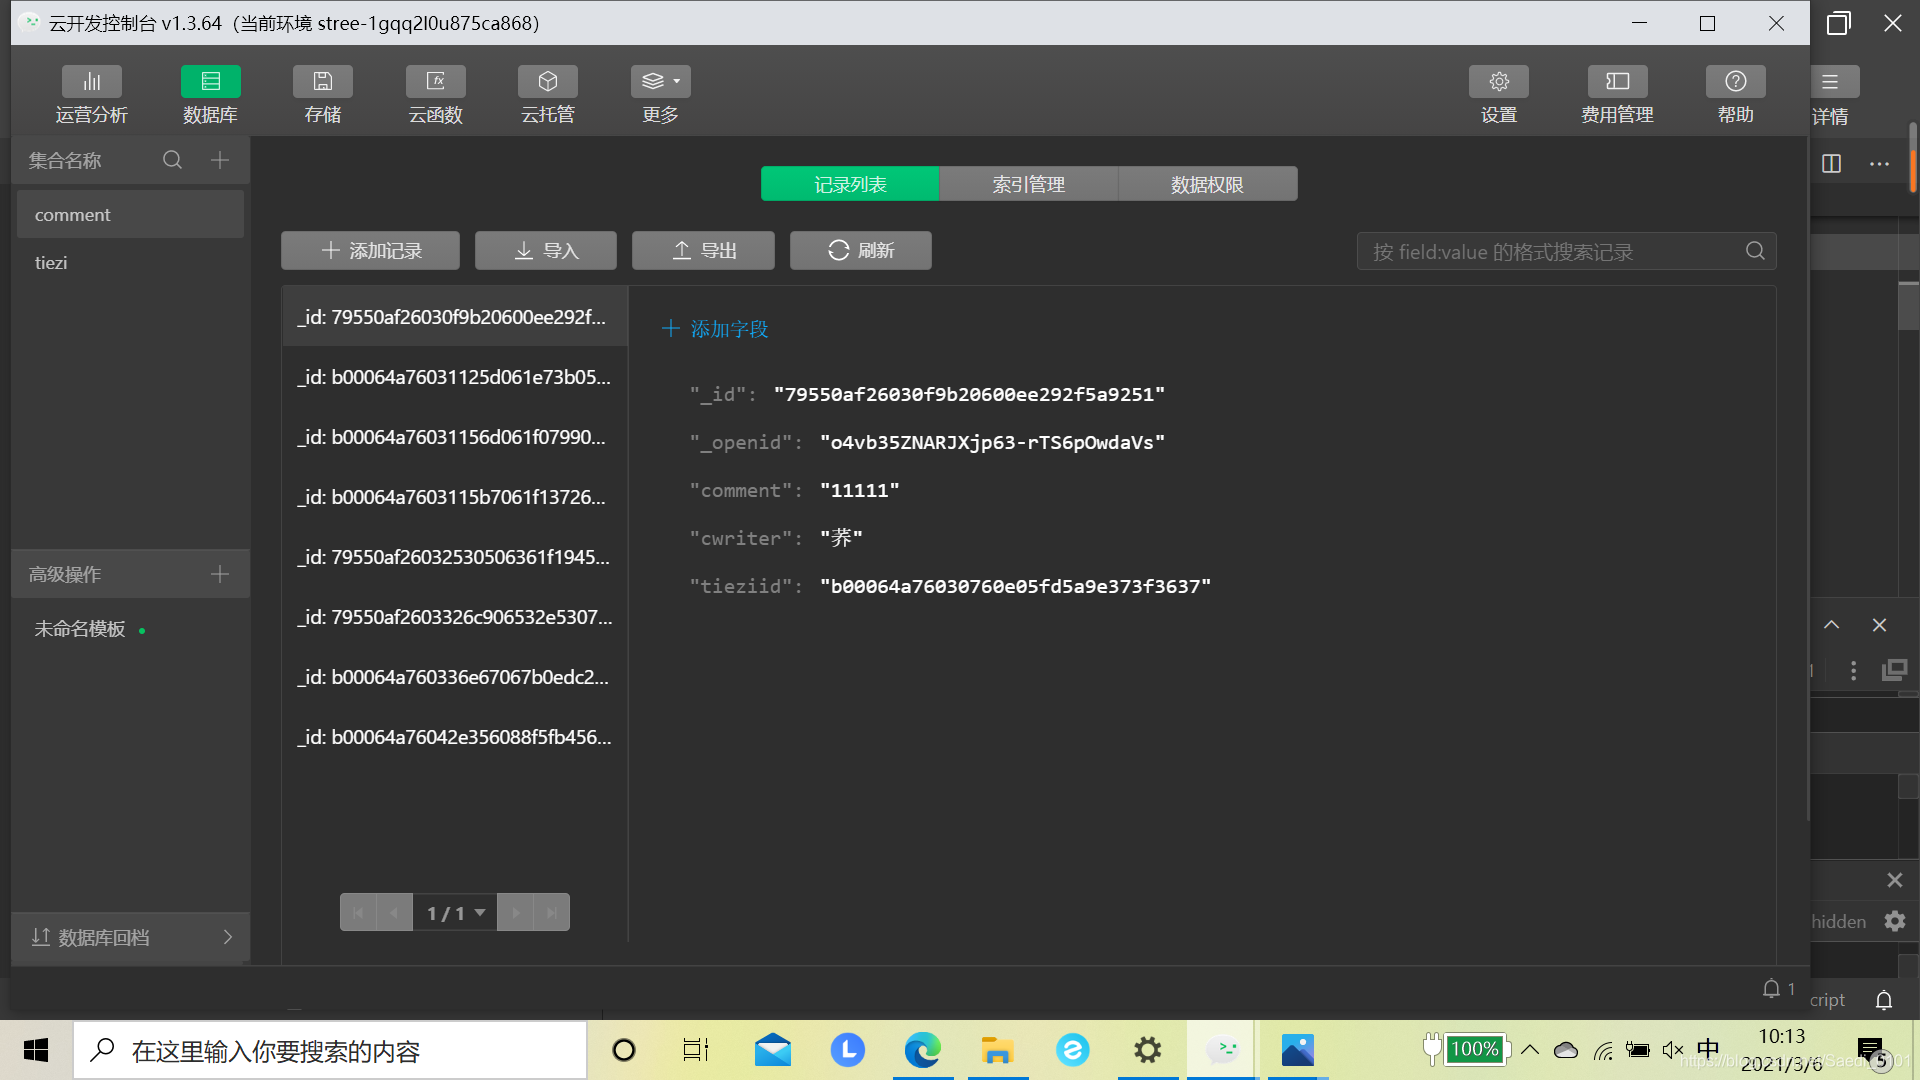This screenshot has width=1920, height=1080.
Task: Open the 云函数 cloud functions icon
Action: pyautogui.click(x=435, y=82)
